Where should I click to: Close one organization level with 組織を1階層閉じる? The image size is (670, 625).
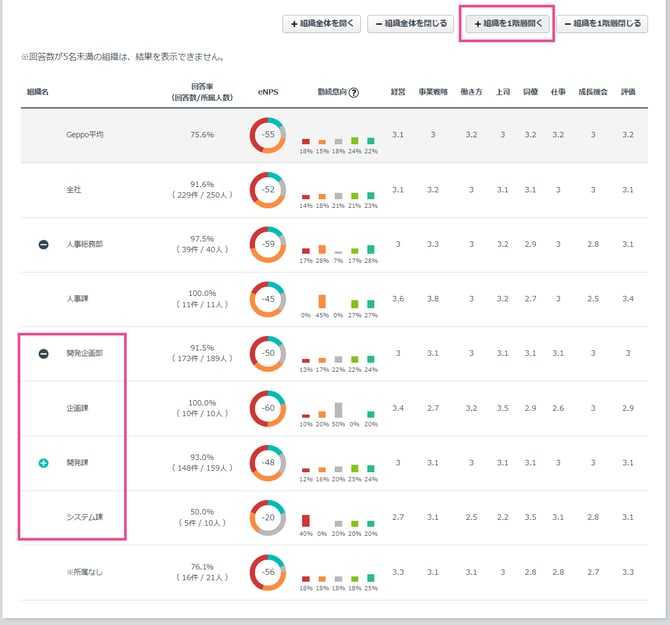[602, 24]
